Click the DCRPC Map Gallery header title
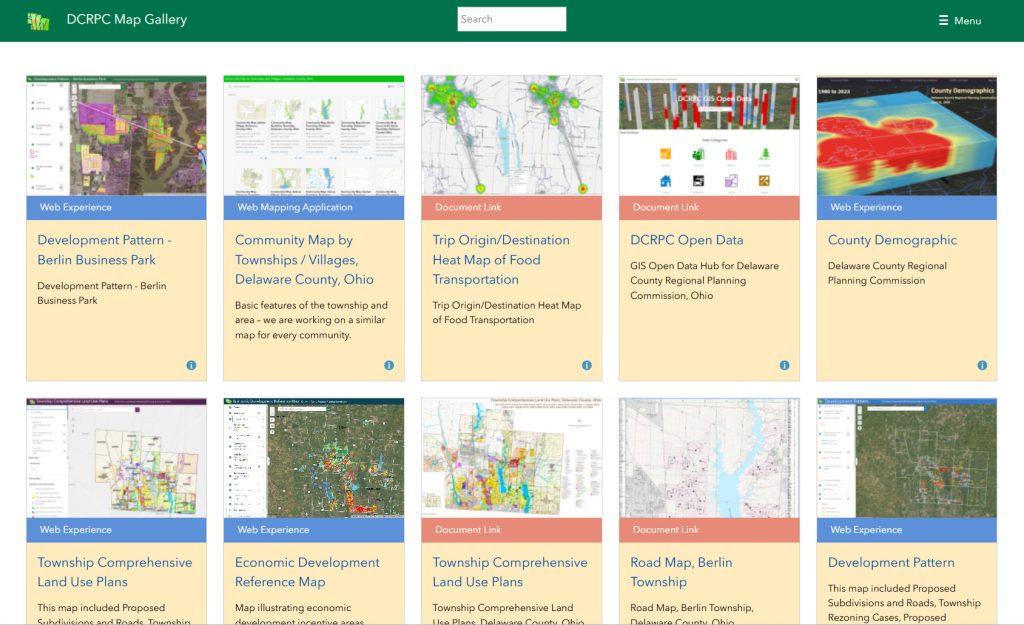 tap(126, 20)
